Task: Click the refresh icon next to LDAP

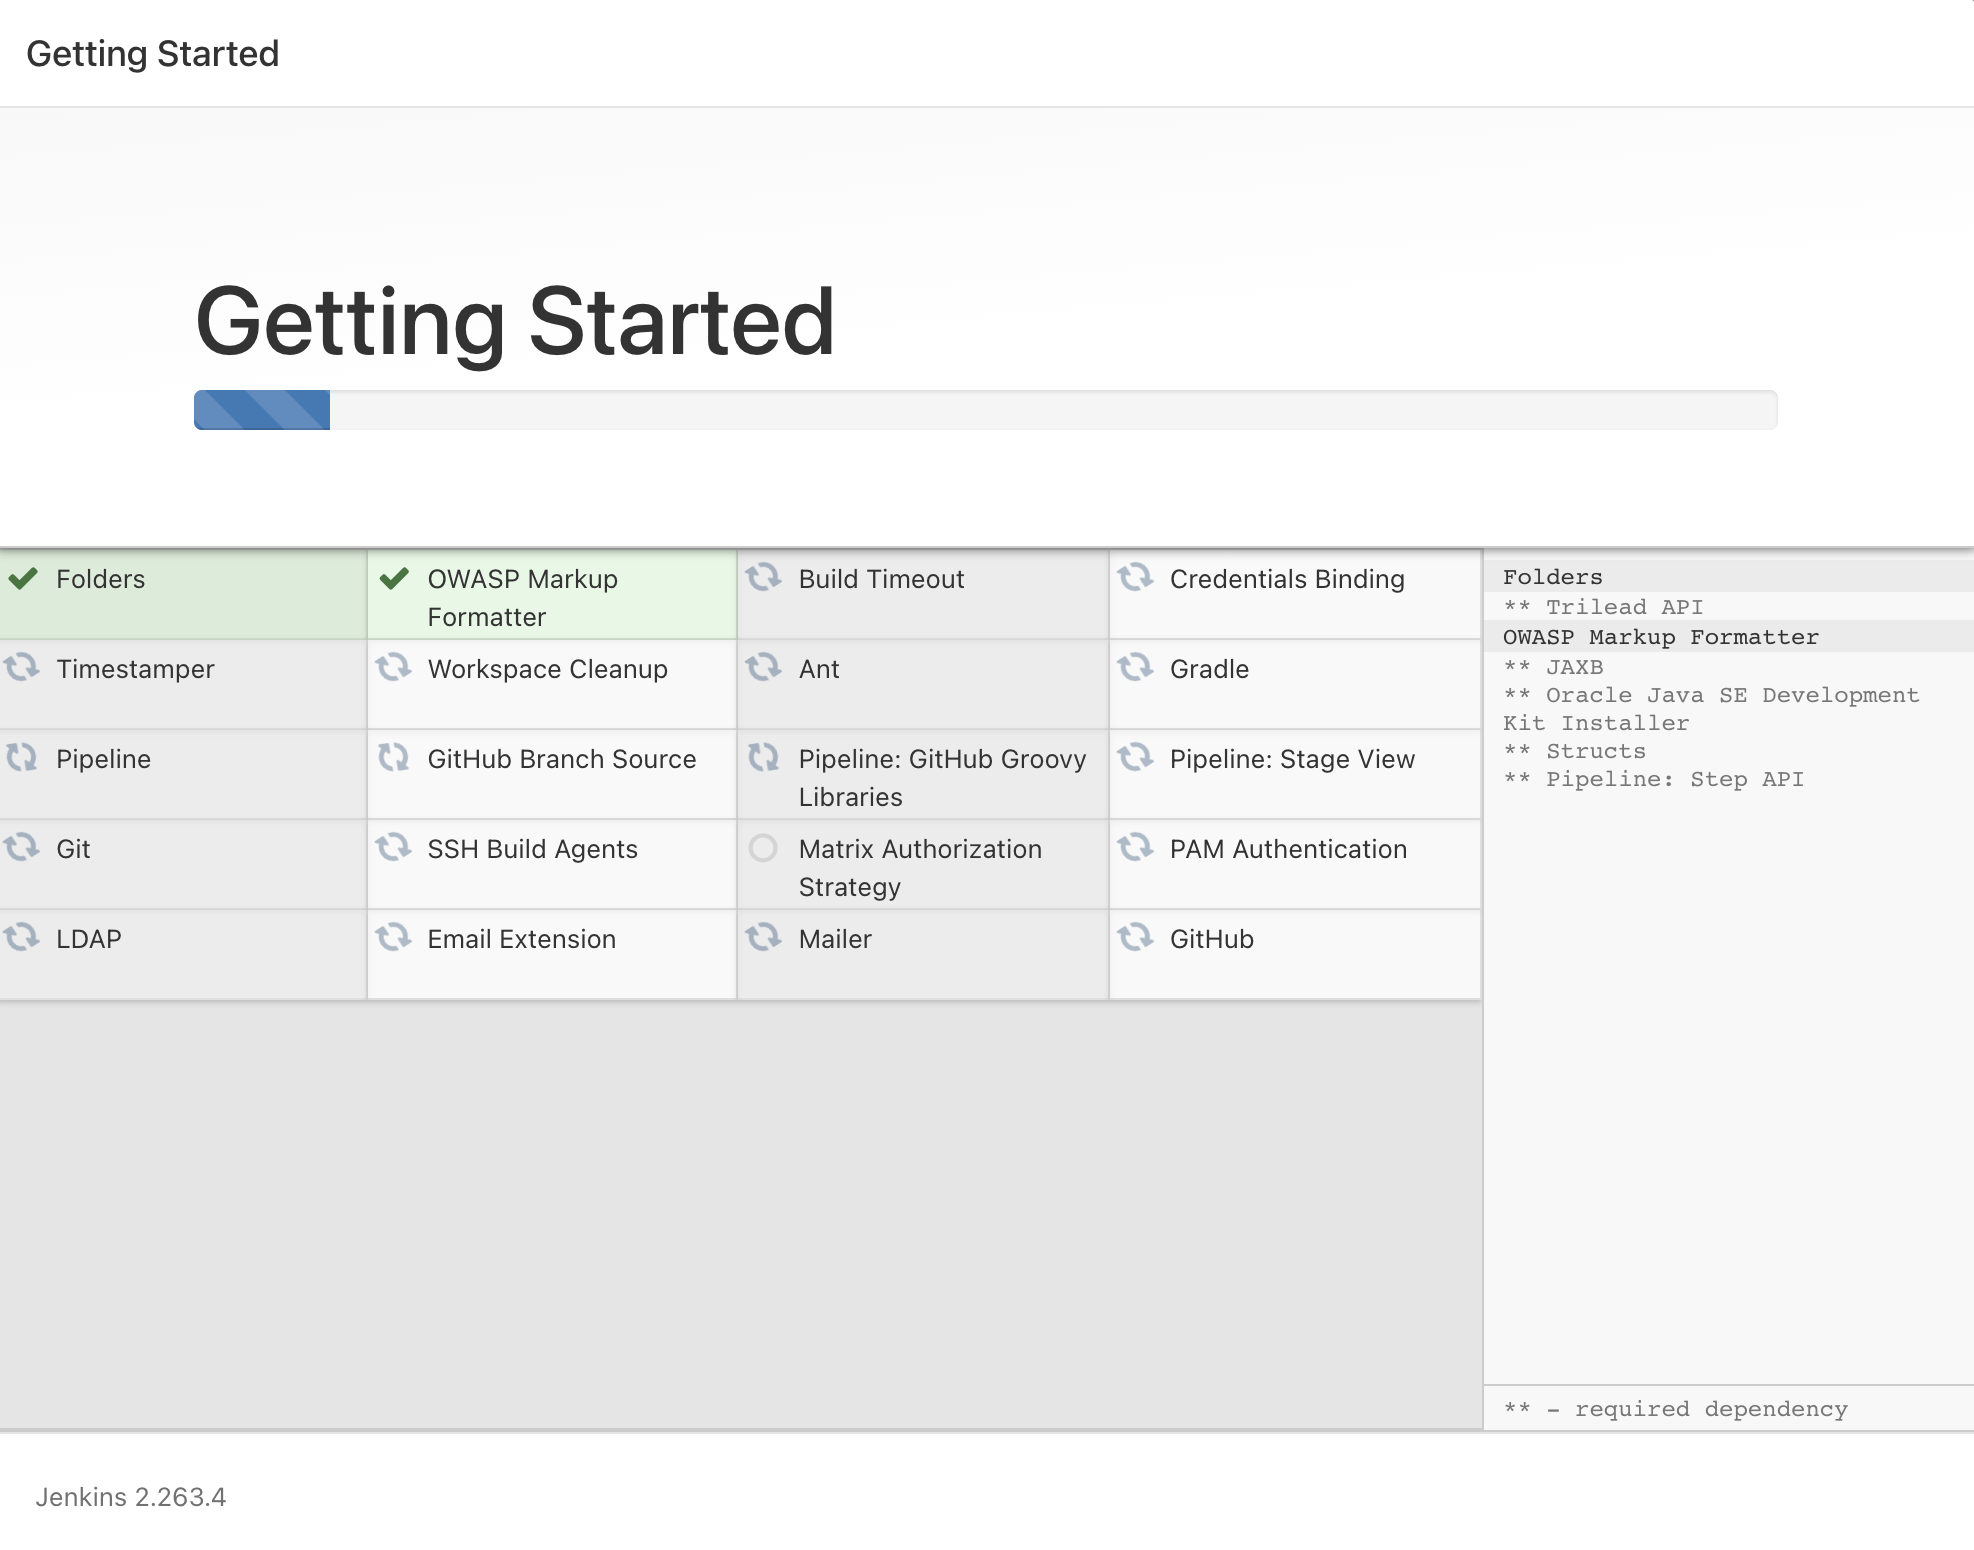Action: tap(22, 937)
